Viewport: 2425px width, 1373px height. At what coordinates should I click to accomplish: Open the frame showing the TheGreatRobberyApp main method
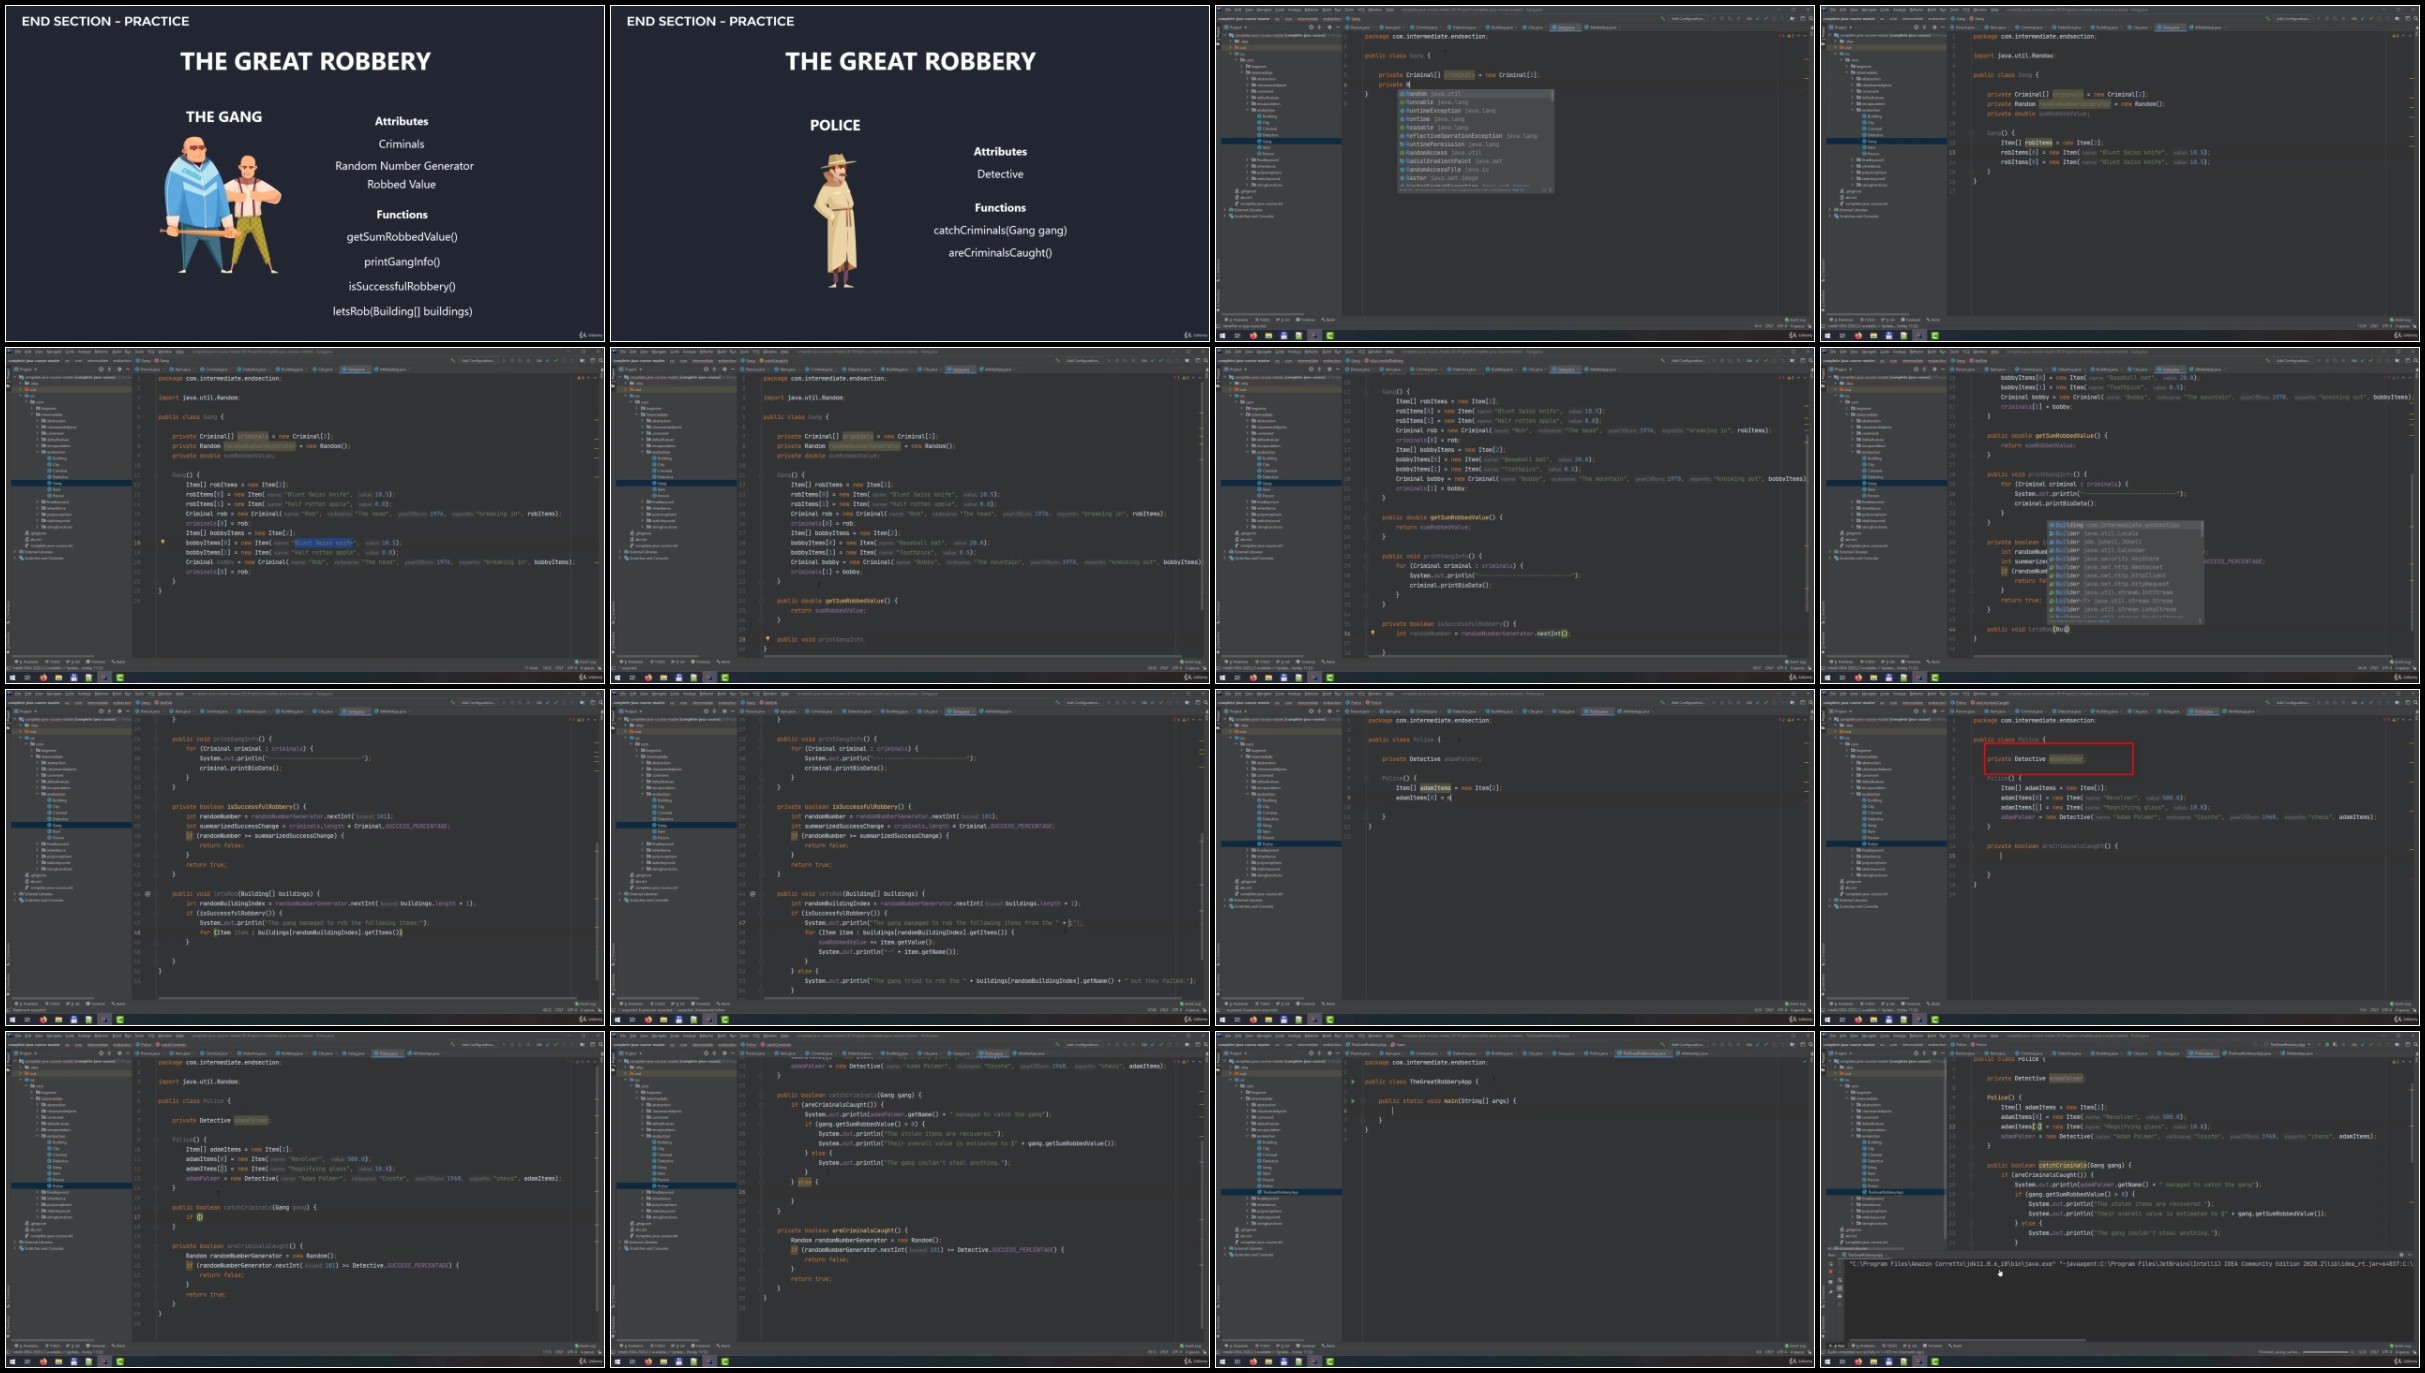pyautogui.click(x=1515, y=1200)
